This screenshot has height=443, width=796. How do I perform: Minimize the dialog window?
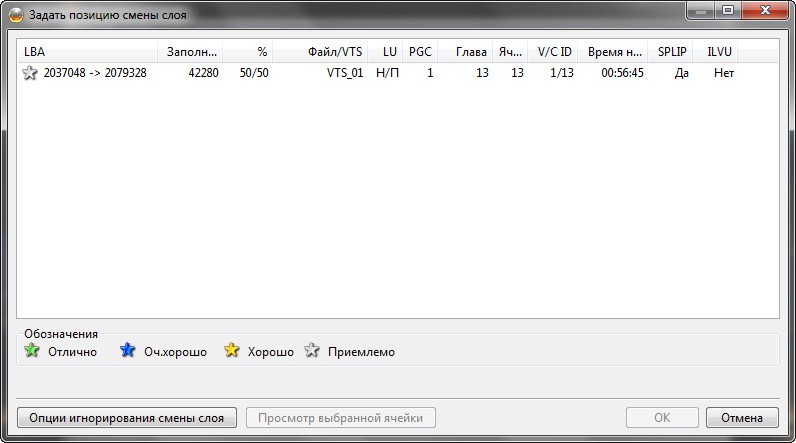tap(701, 10)
